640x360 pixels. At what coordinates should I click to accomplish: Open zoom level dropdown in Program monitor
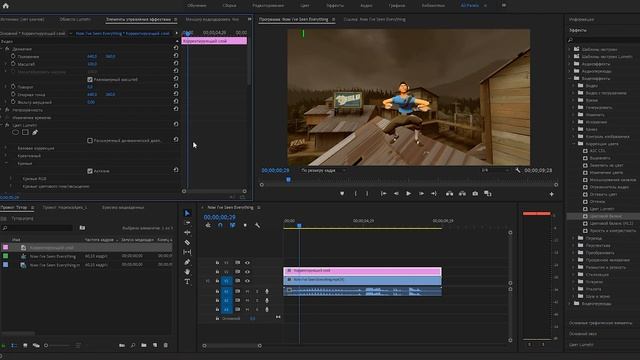pos(323,170)
